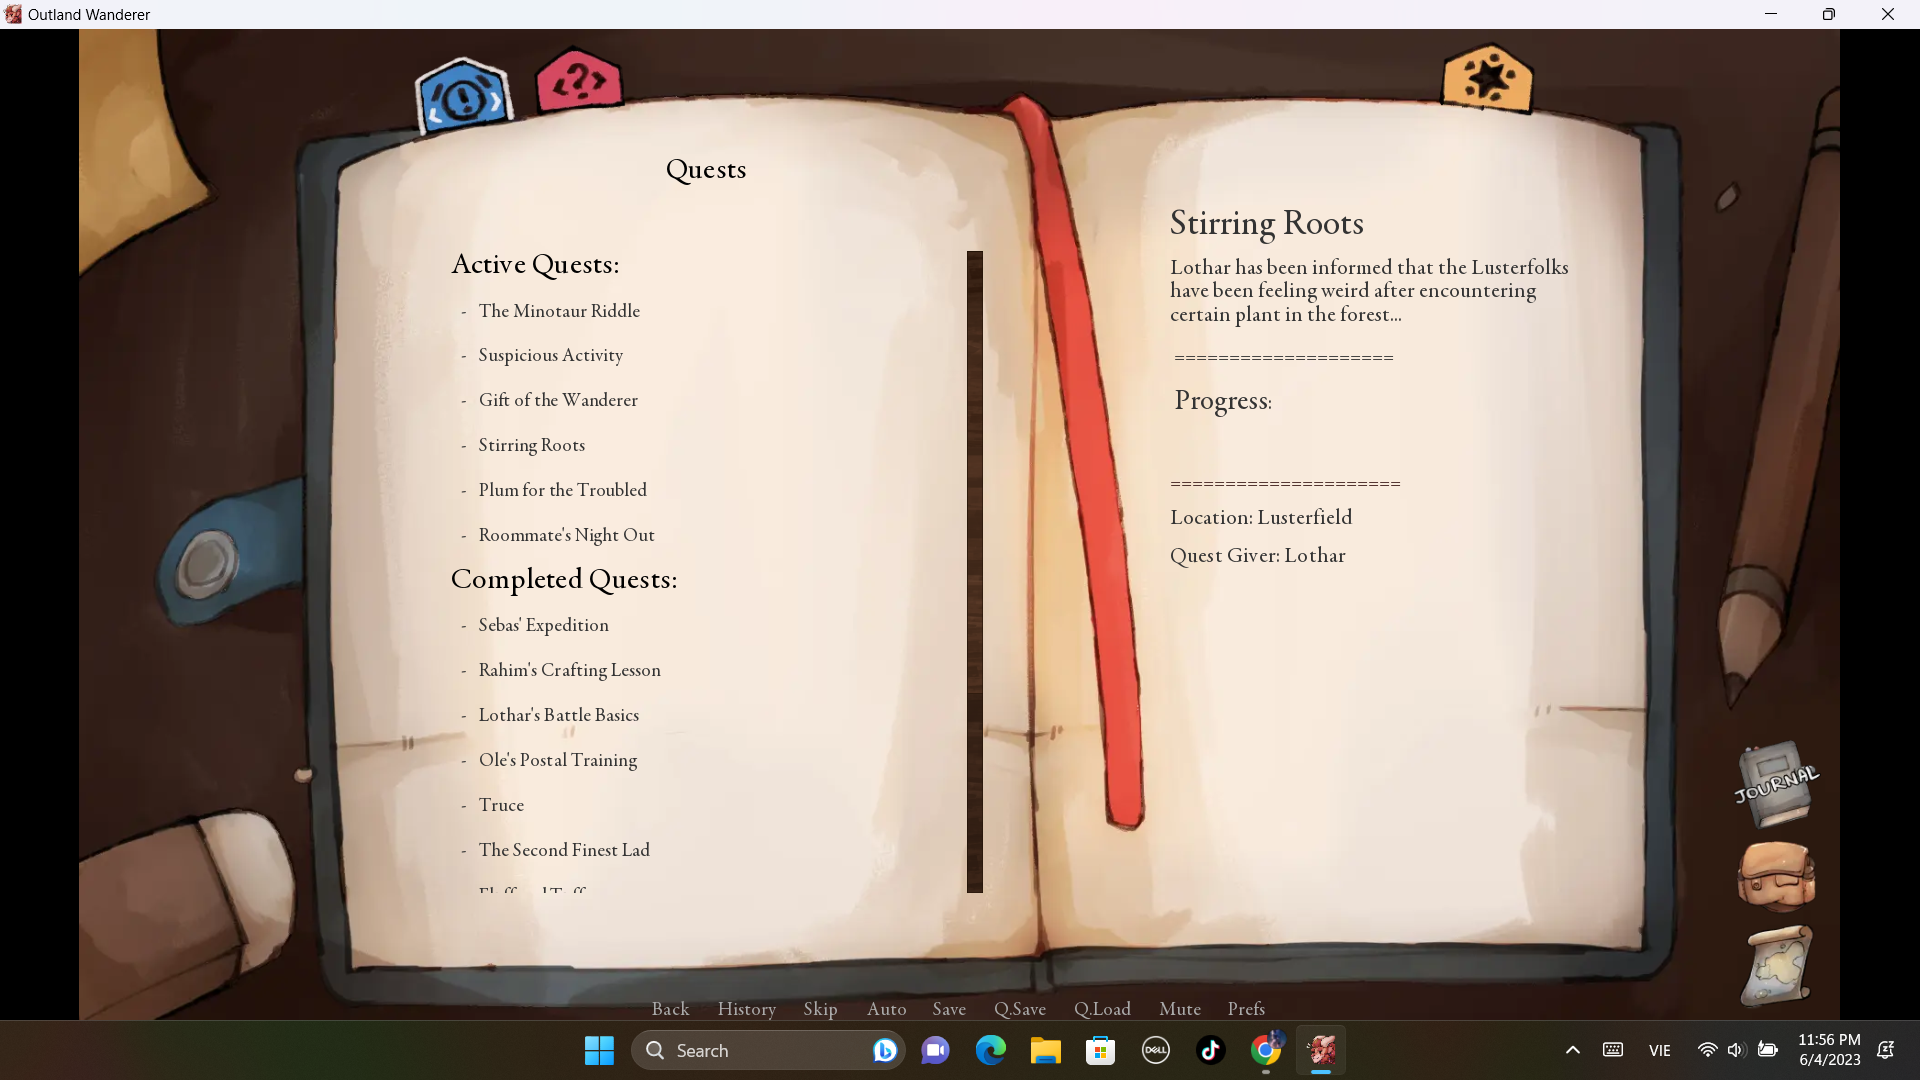The width and height of the screenshot is (1920, 1080).
Task: View completed quest Sebas' Expedition
Action: tap(543, 625)
